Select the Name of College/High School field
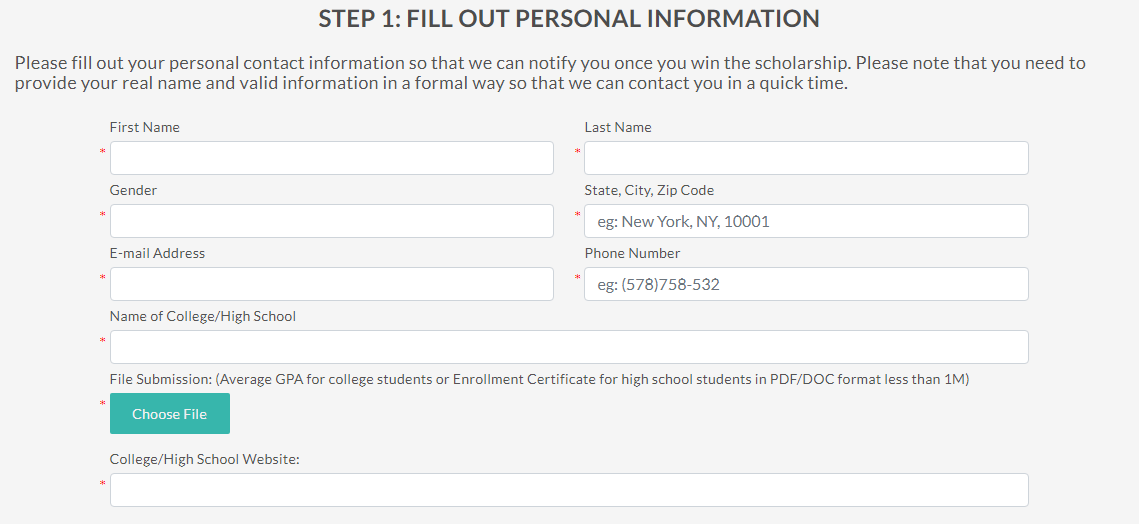 (569, 347)
